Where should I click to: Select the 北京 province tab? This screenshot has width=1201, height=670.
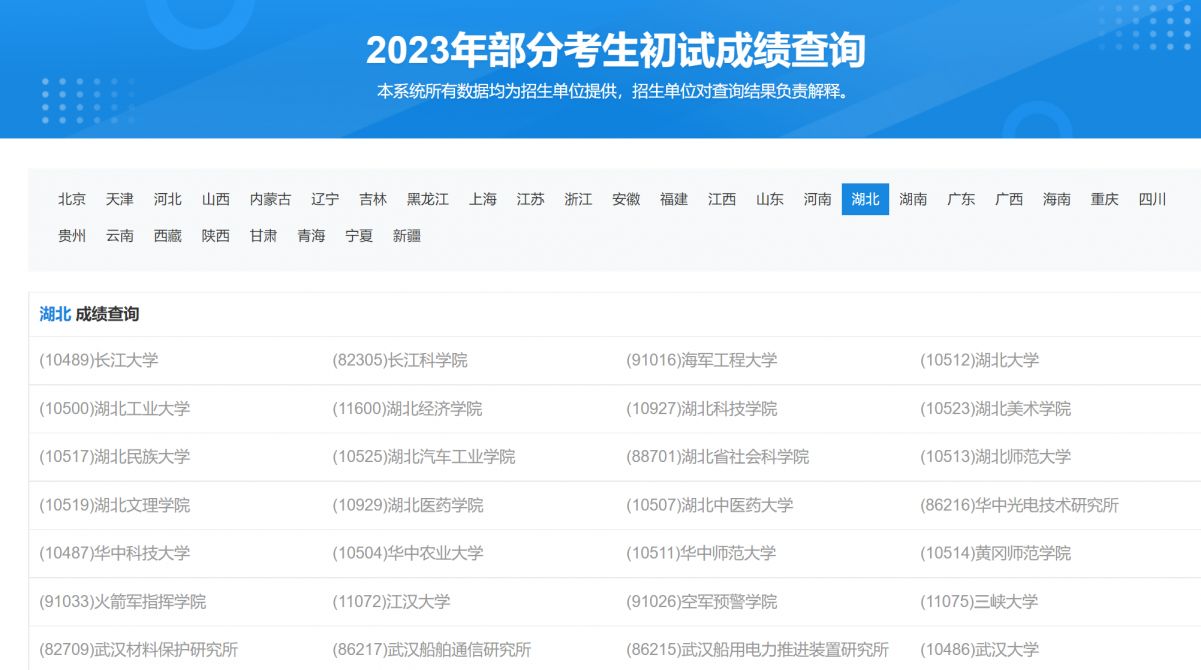[72, 199]
